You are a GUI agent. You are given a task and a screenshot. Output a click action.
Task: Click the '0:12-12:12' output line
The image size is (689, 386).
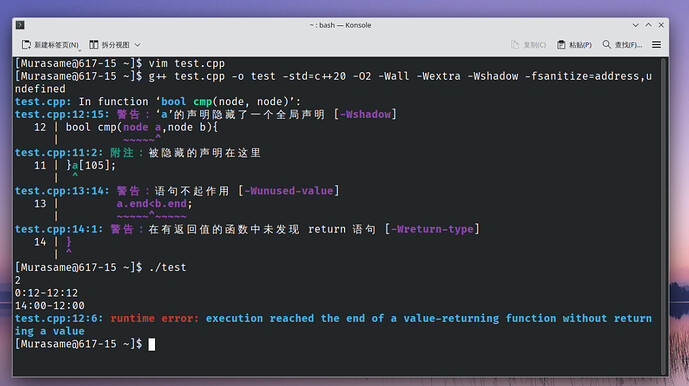tap(46, 293)
